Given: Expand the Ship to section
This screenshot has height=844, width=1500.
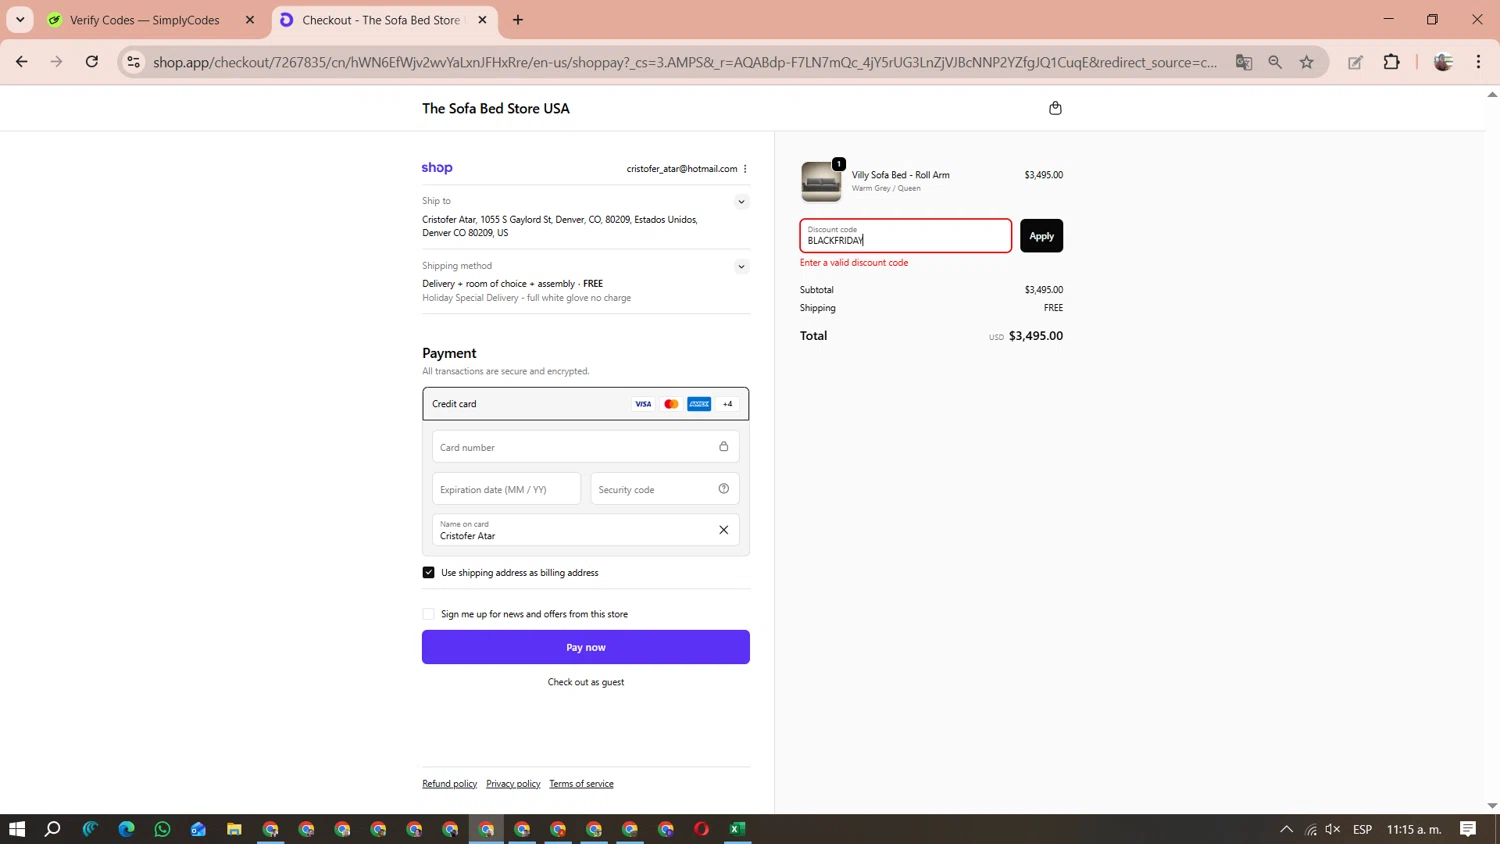Looking at the screenshot, I should pyautogui.click(x=741, y=202).
